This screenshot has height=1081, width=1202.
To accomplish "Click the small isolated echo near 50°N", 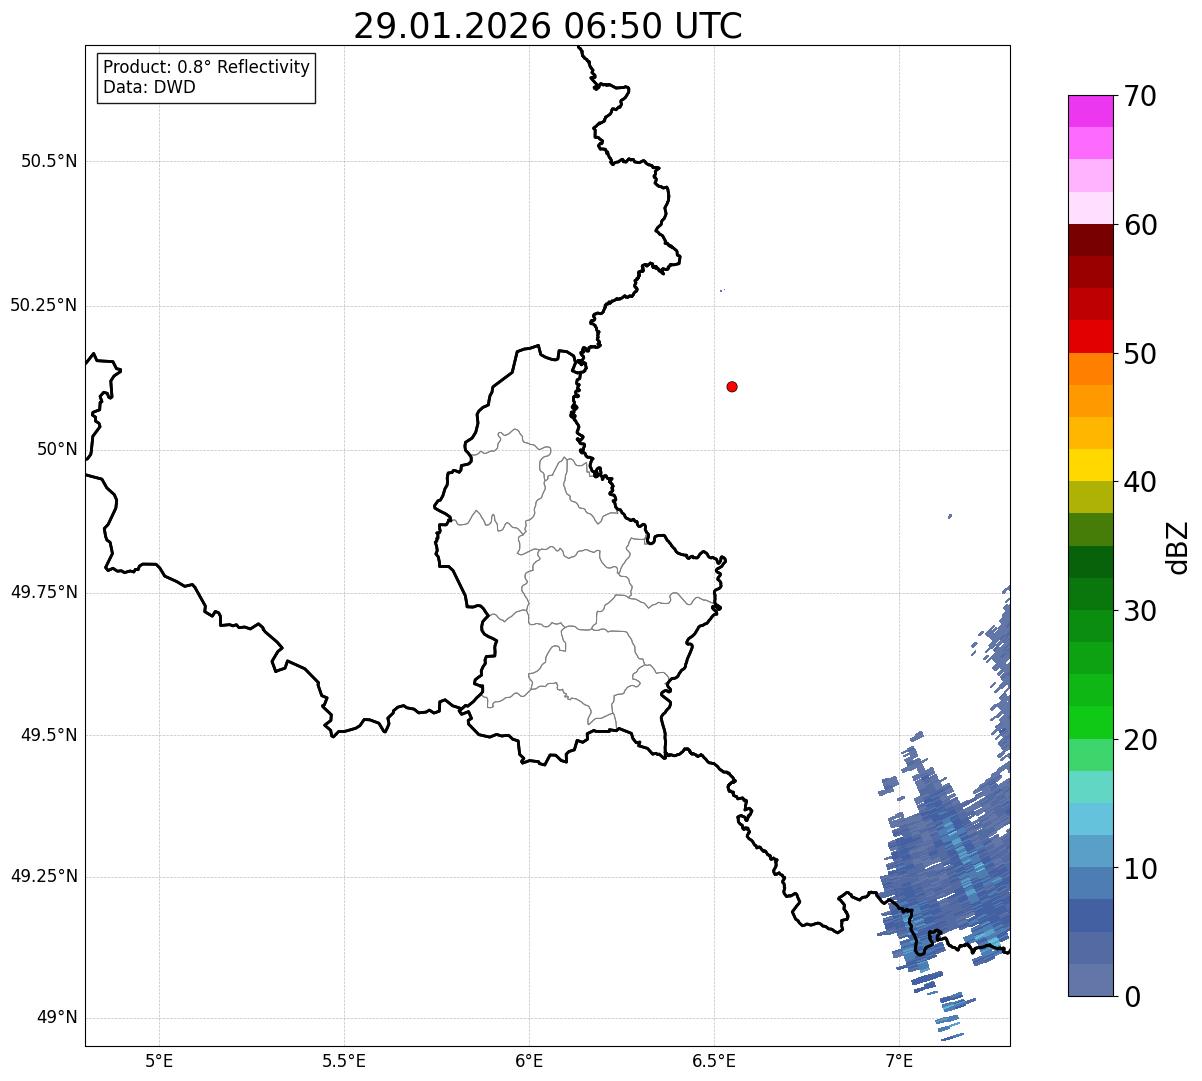I will pyautogui.click(x=949, y=516).
